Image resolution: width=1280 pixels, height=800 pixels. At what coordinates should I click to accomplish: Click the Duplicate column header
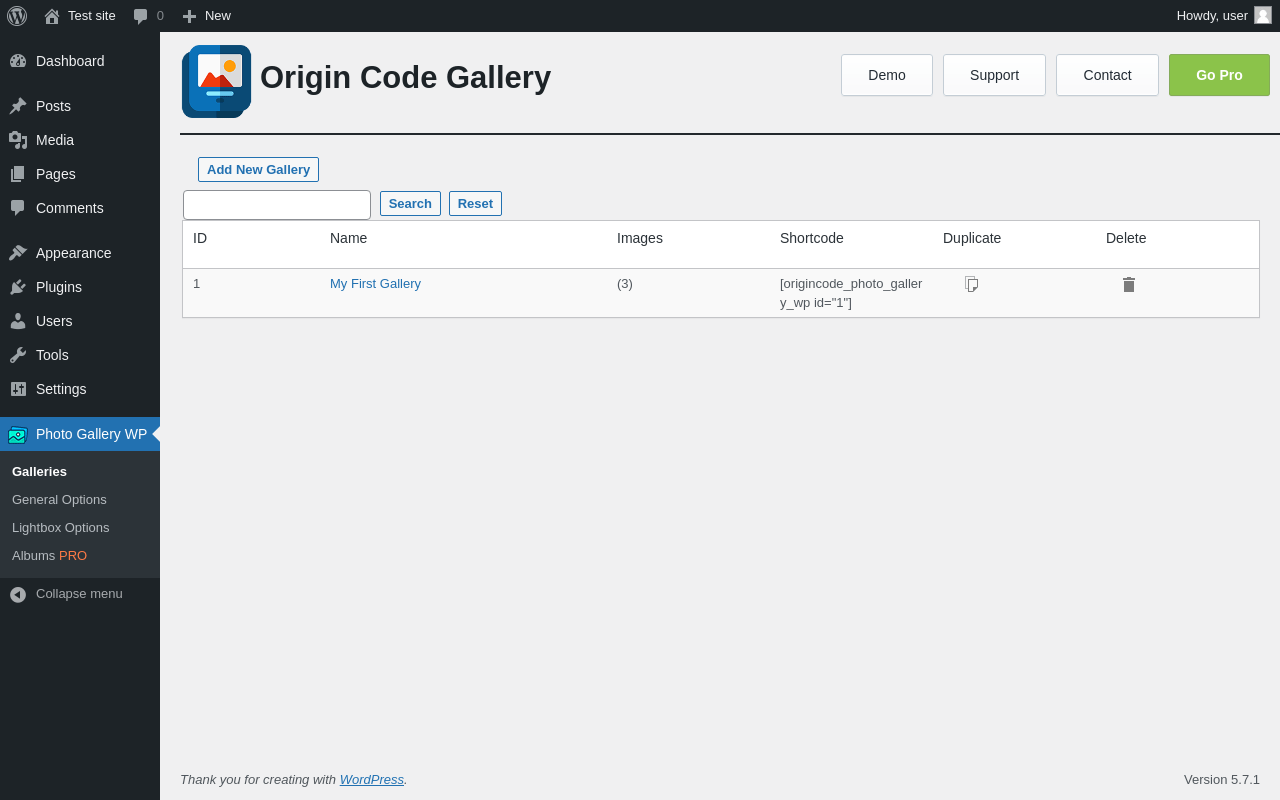972,238
